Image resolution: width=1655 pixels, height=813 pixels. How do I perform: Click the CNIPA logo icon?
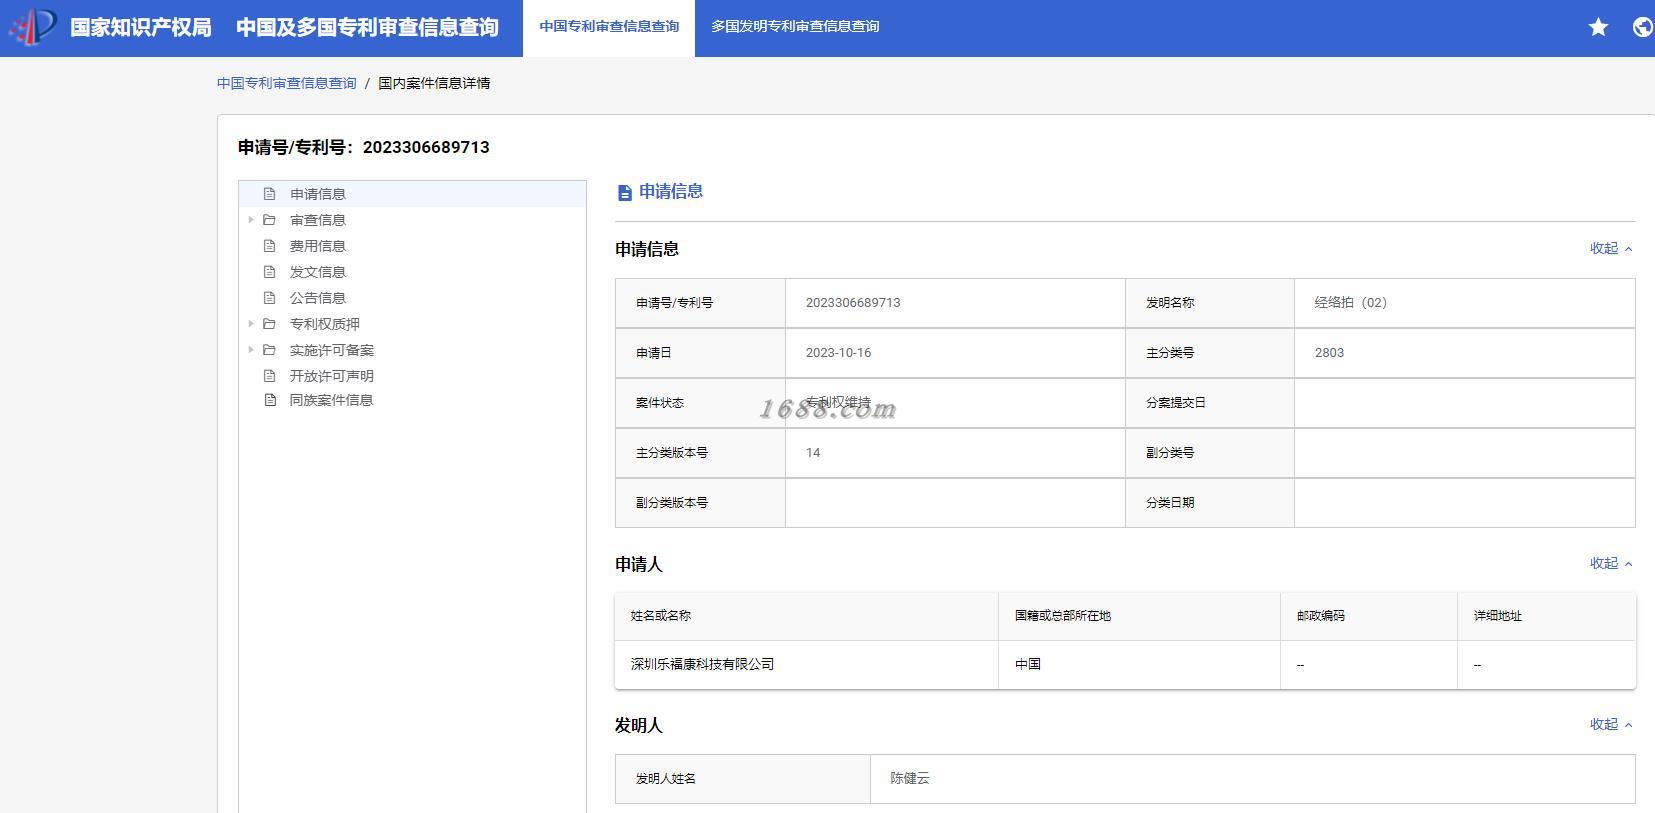[x=33, y=27]
